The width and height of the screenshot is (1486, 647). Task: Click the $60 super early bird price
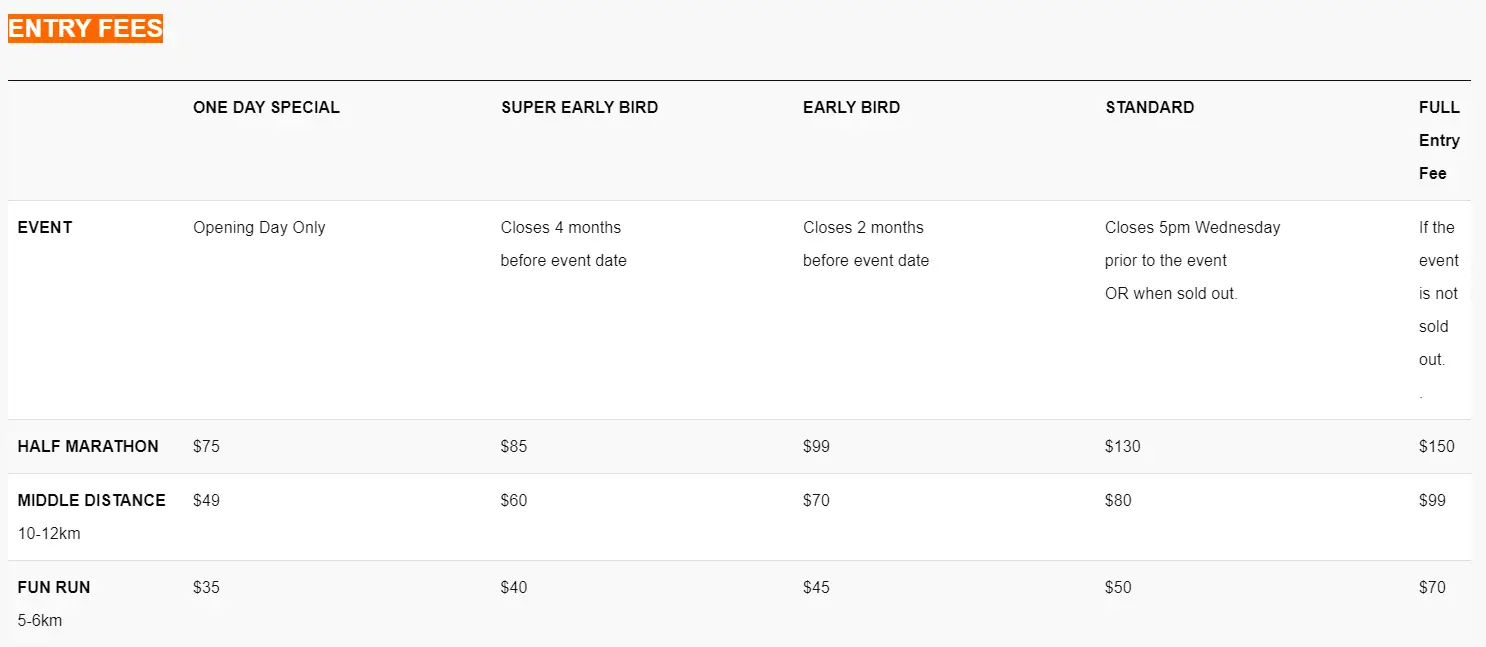(514, 500)
